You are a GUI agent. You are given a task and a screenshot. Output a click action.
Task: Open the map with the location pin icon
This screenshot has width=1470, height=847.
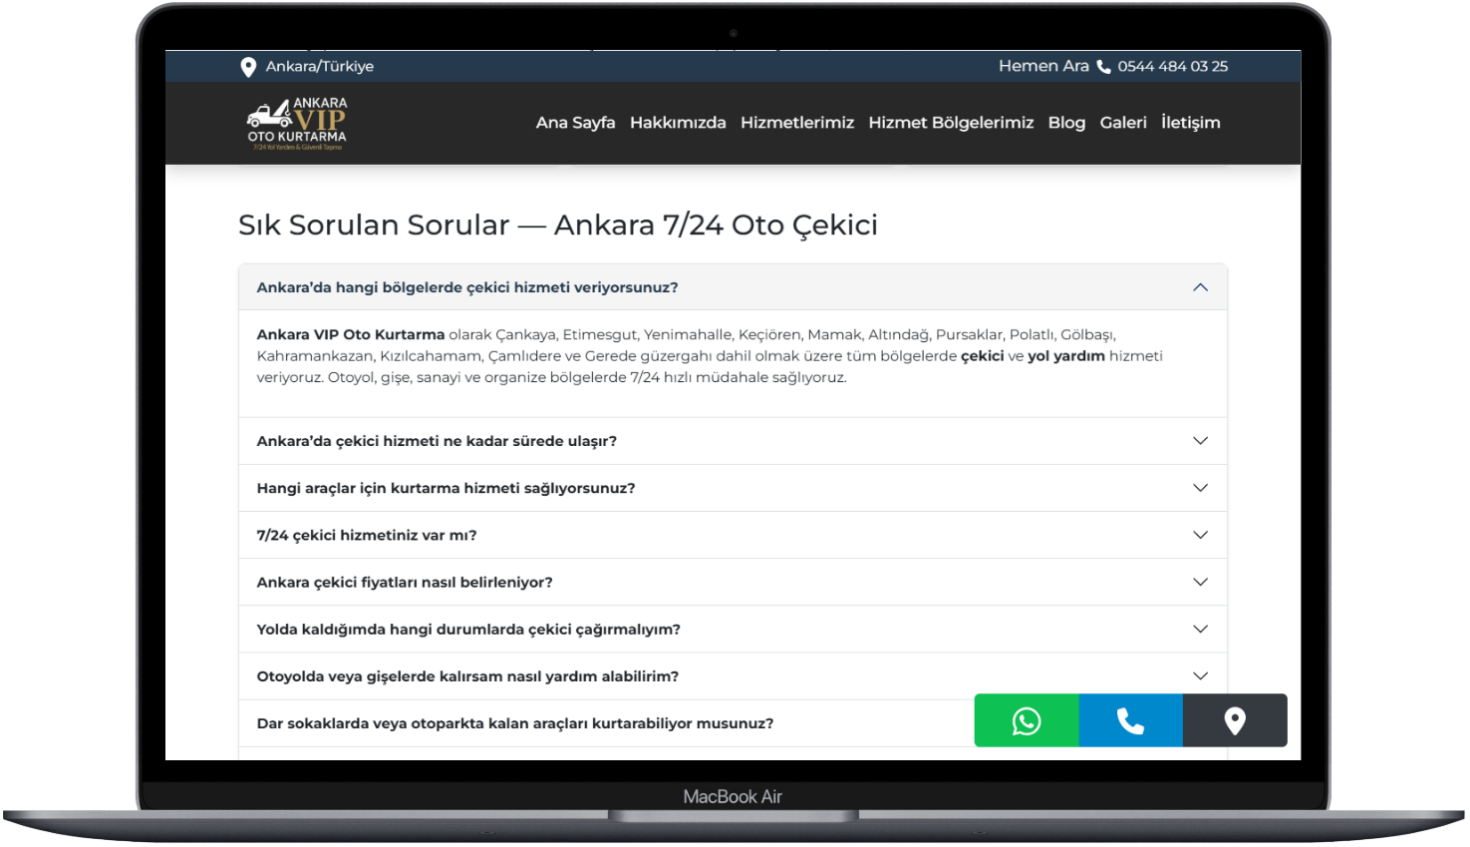click(x=1235, y=720)
